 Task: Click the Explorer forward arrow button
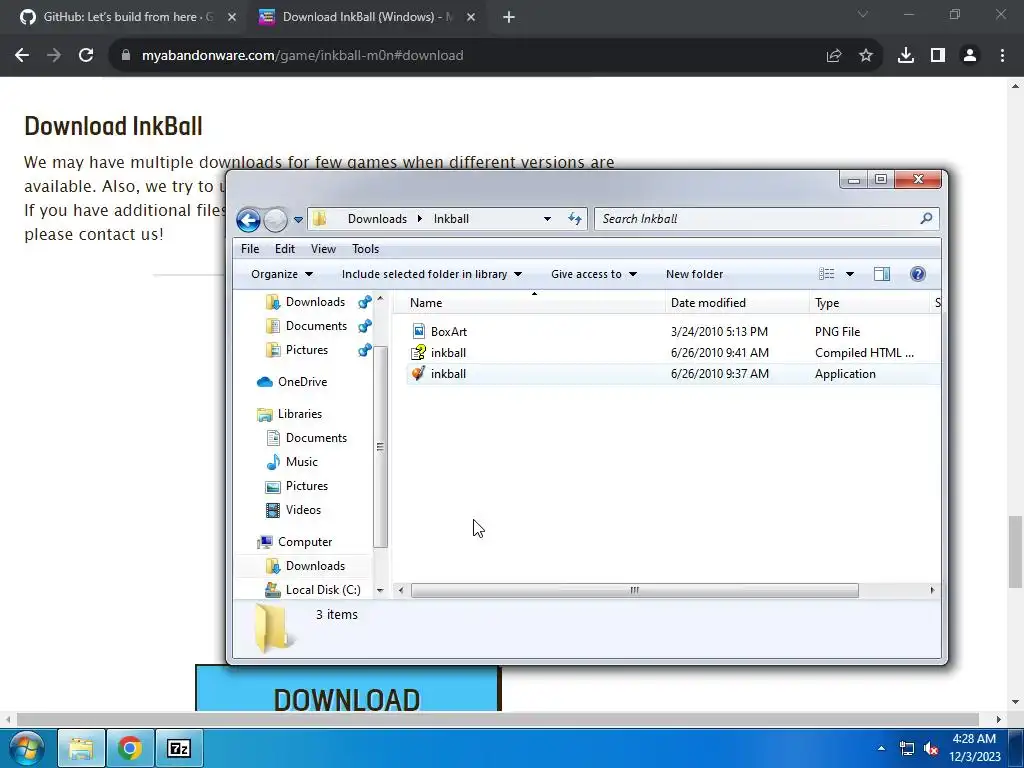click(x=276, y=219)
